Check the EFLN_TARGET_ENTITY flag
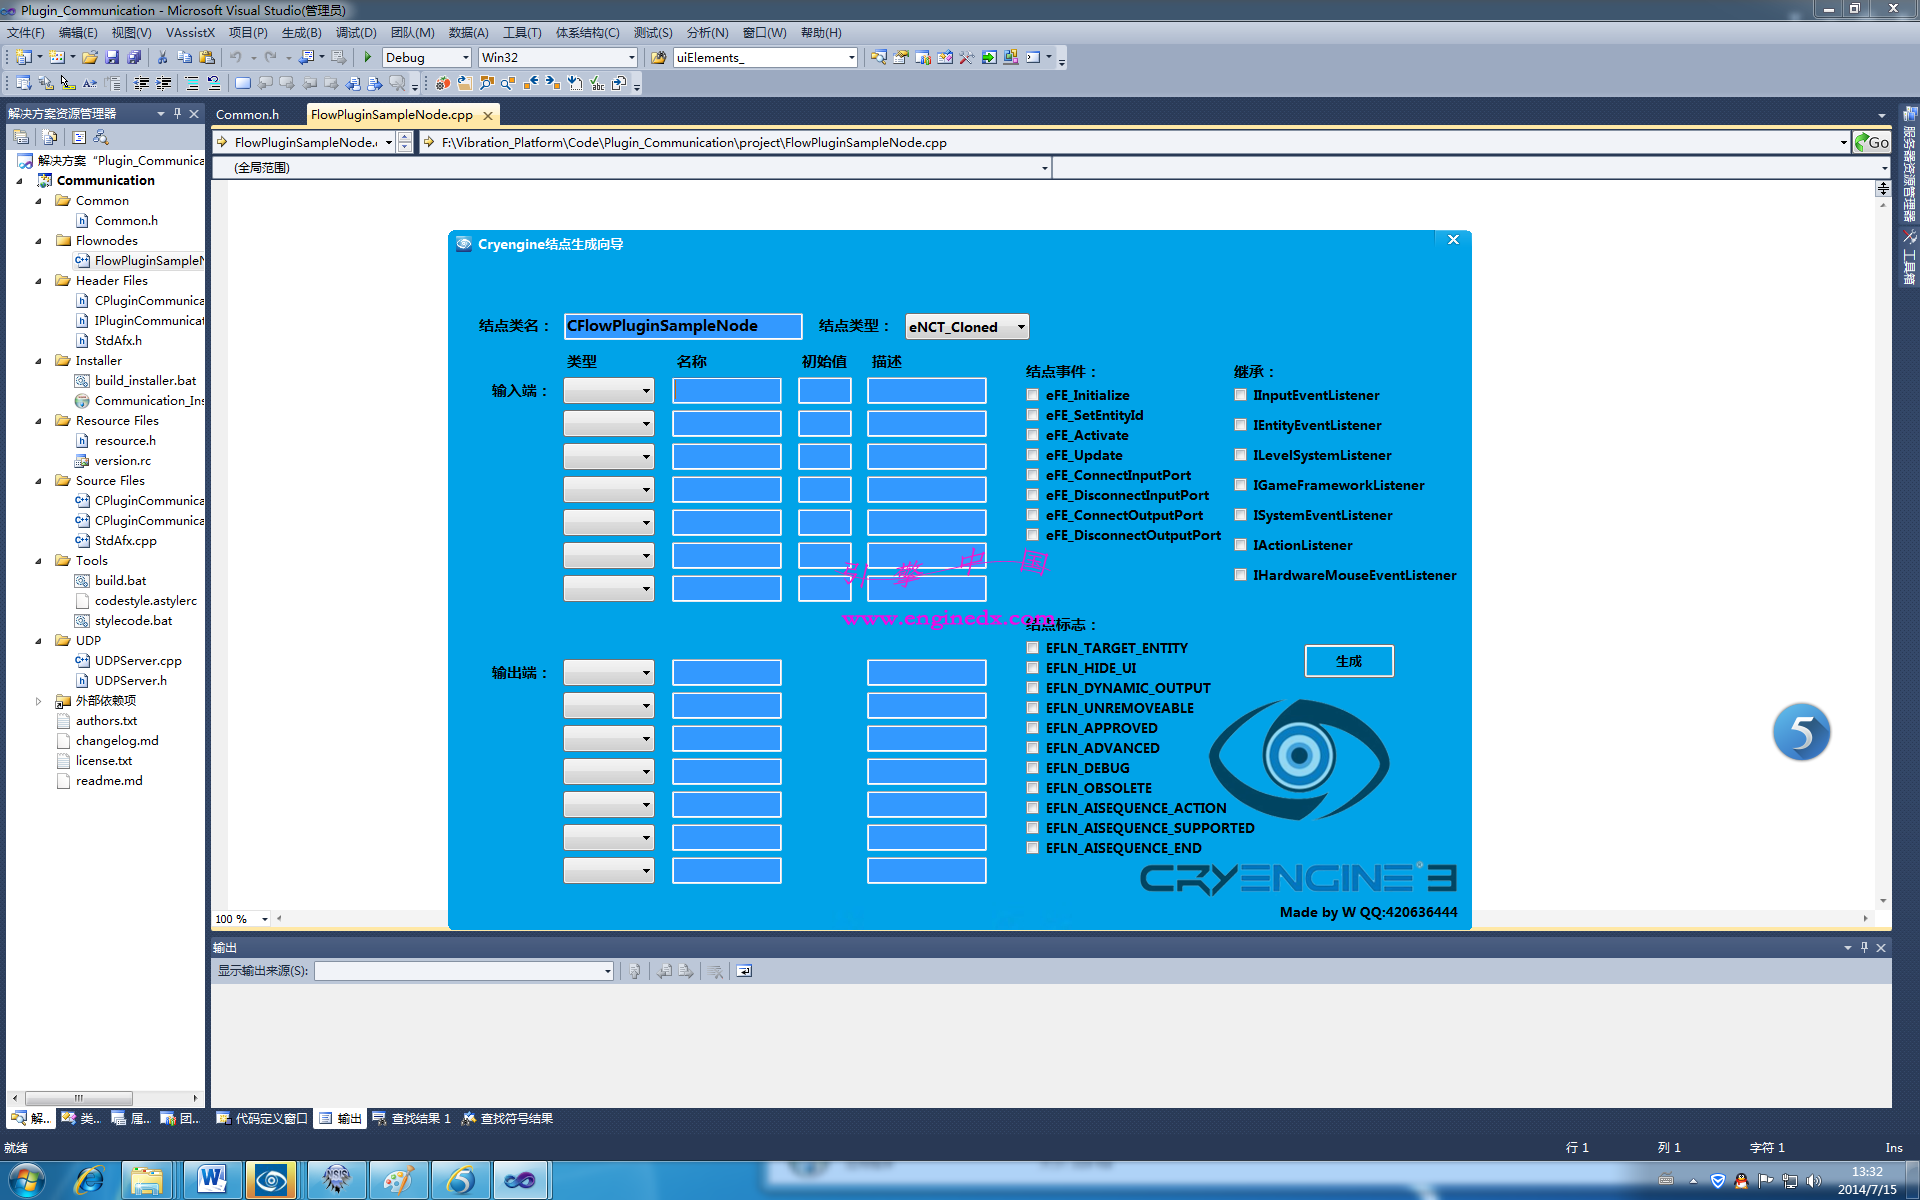Viewport: 1920px width, 1200px height. point(1032,648)
